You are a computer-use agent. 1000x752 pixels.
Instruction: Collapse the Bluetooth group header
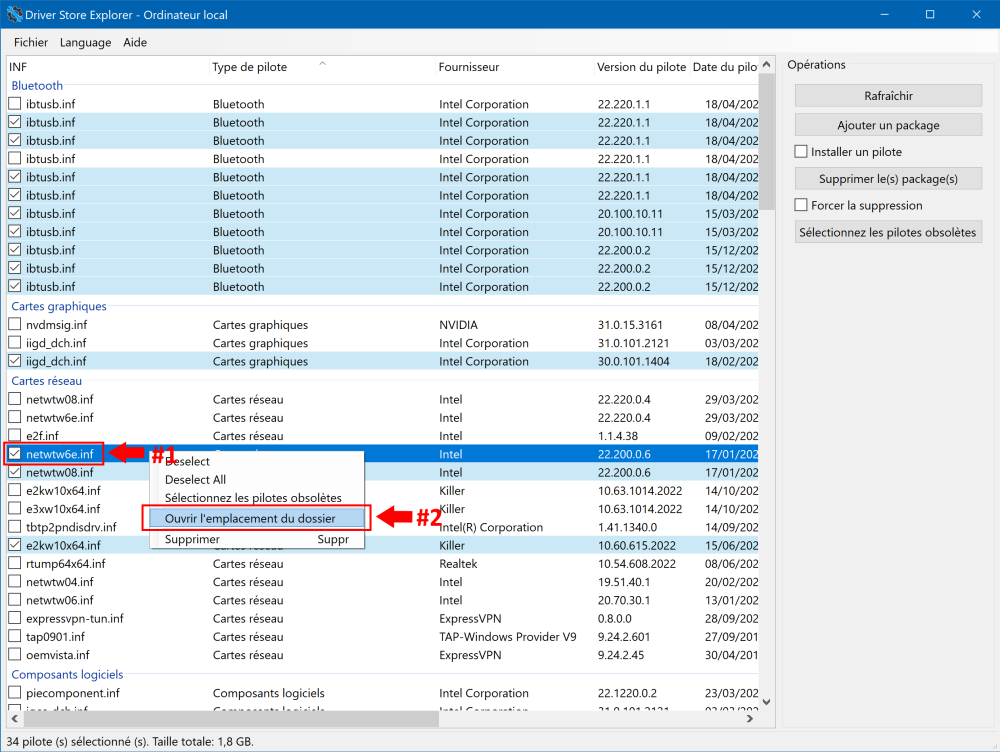point(37,86)
